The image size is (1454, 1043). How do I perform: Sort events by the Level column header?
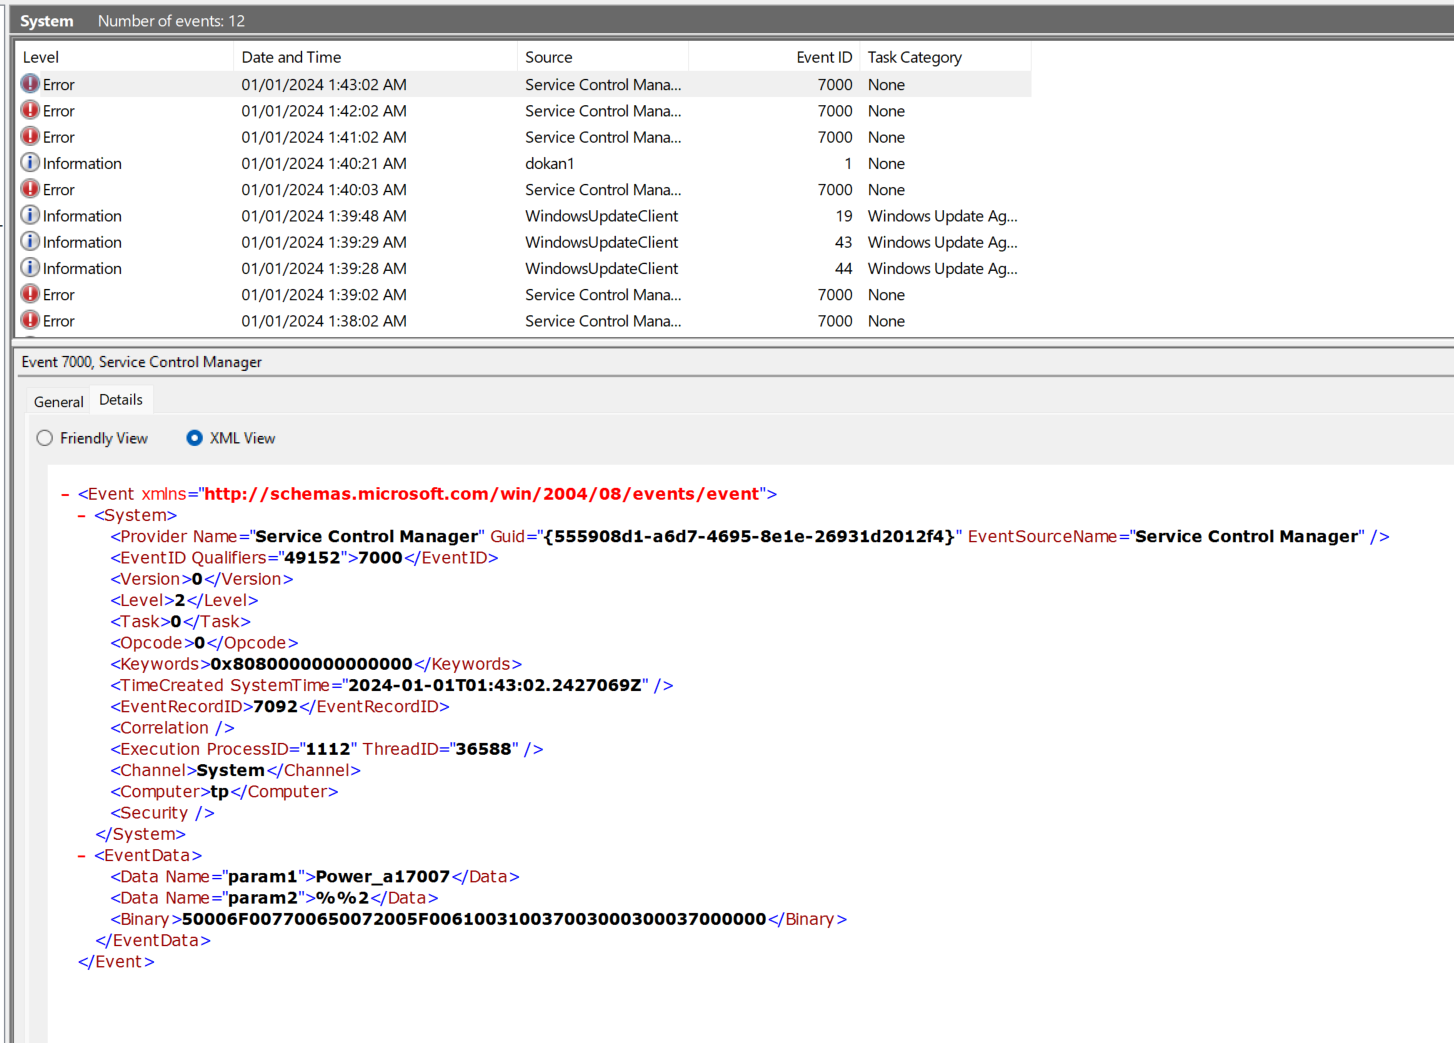tap(124, 57)
